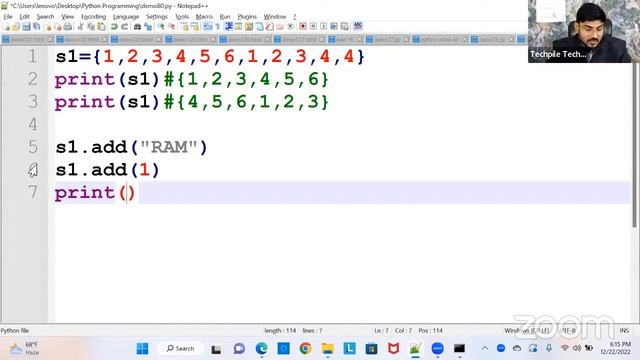The width and height of the screenshot is (640, 360).
Task: Open the User Defined Language icon
Action: coord(238,27)
